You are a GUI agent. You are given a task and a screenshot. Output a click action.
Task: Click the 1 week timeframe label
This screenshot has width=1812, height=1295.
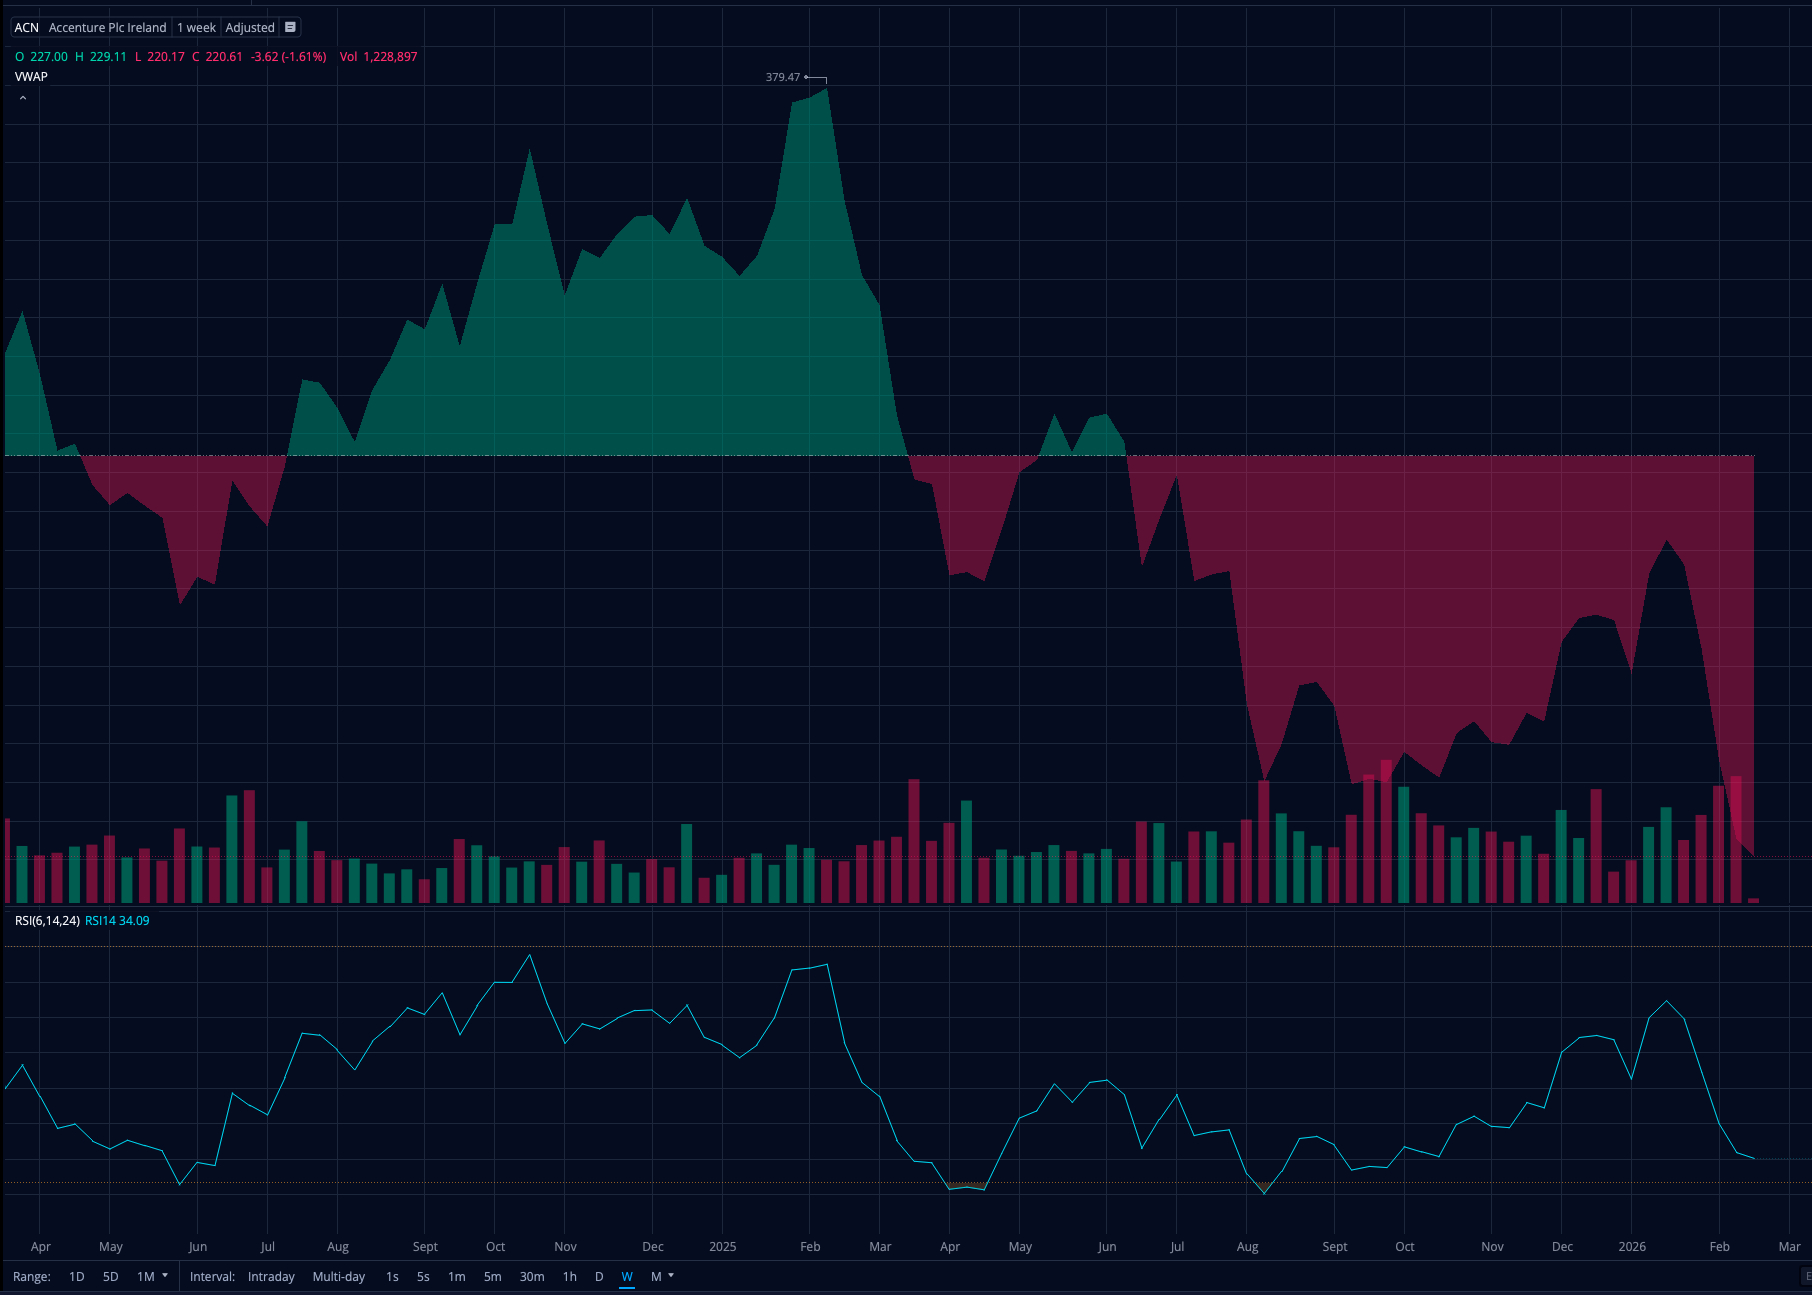(x=196, y=27)
